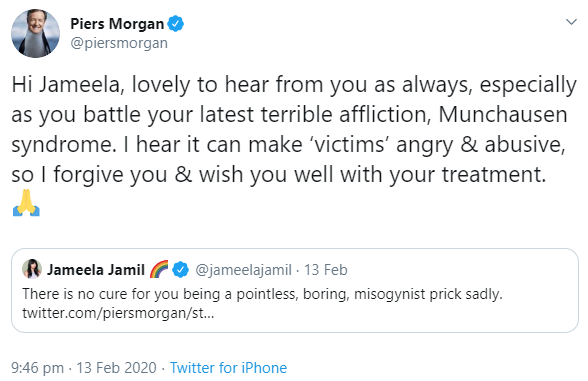Screen dimensions: 588x381
Task: Open quoted tweet text about no cure
Action: [x=262, y=294]
